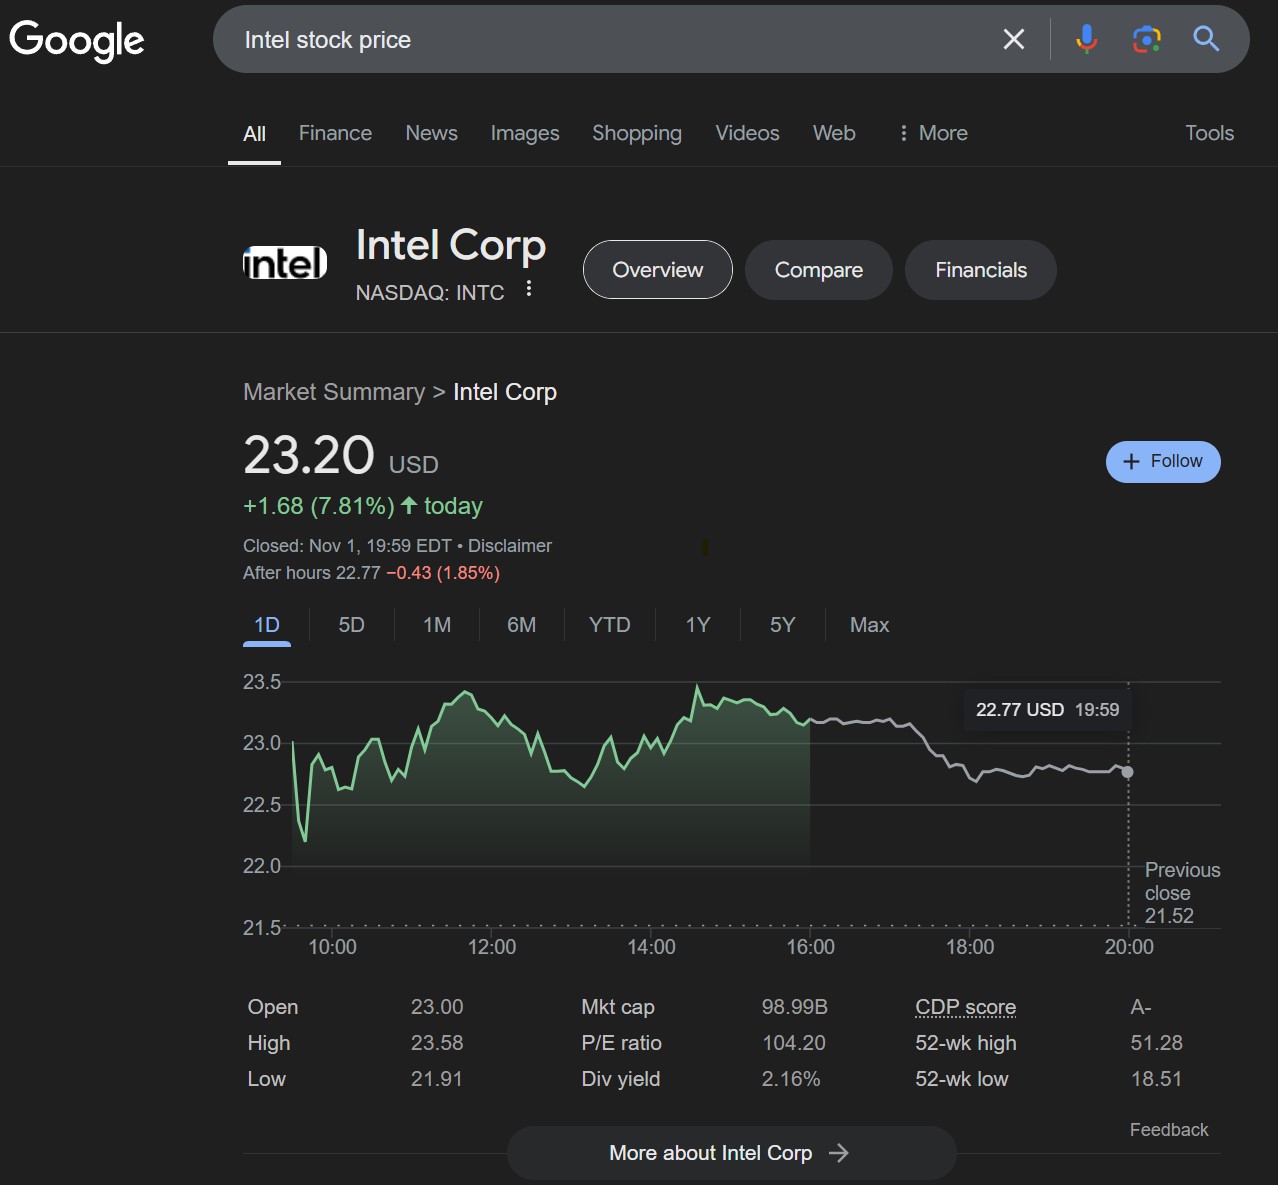Click the chart's 19:59 data point marker
This screenshot has width=1278, height=1185.
coord(1128,772)
